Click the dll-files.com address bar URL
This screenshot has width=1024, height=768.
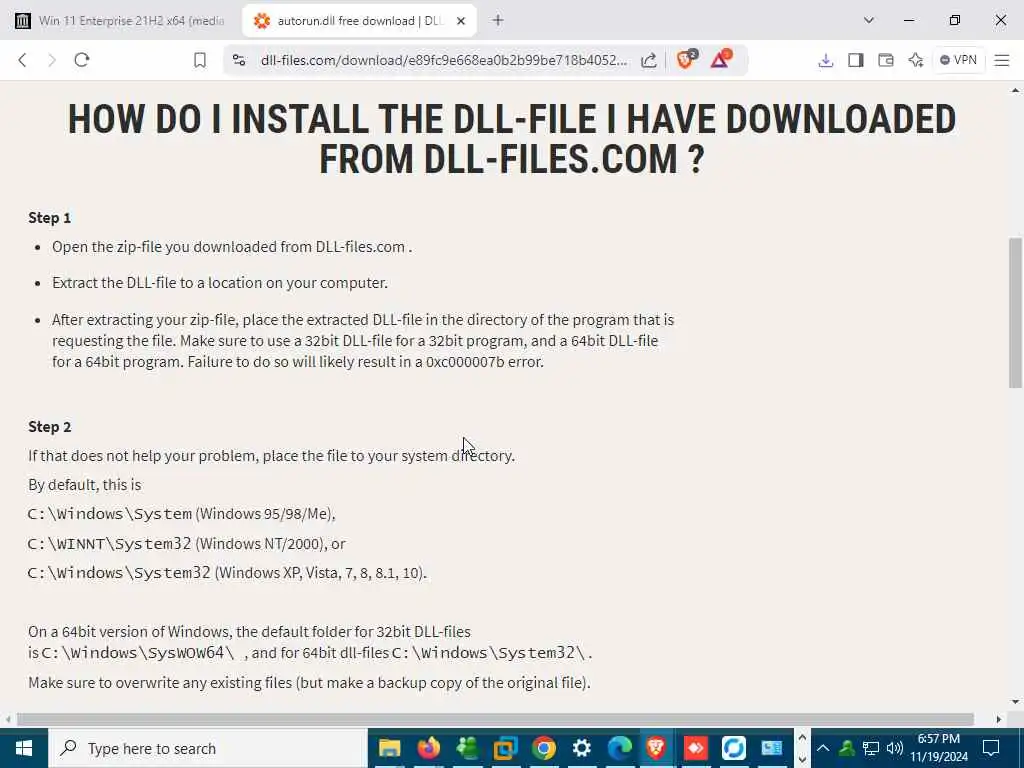point(443,60)
